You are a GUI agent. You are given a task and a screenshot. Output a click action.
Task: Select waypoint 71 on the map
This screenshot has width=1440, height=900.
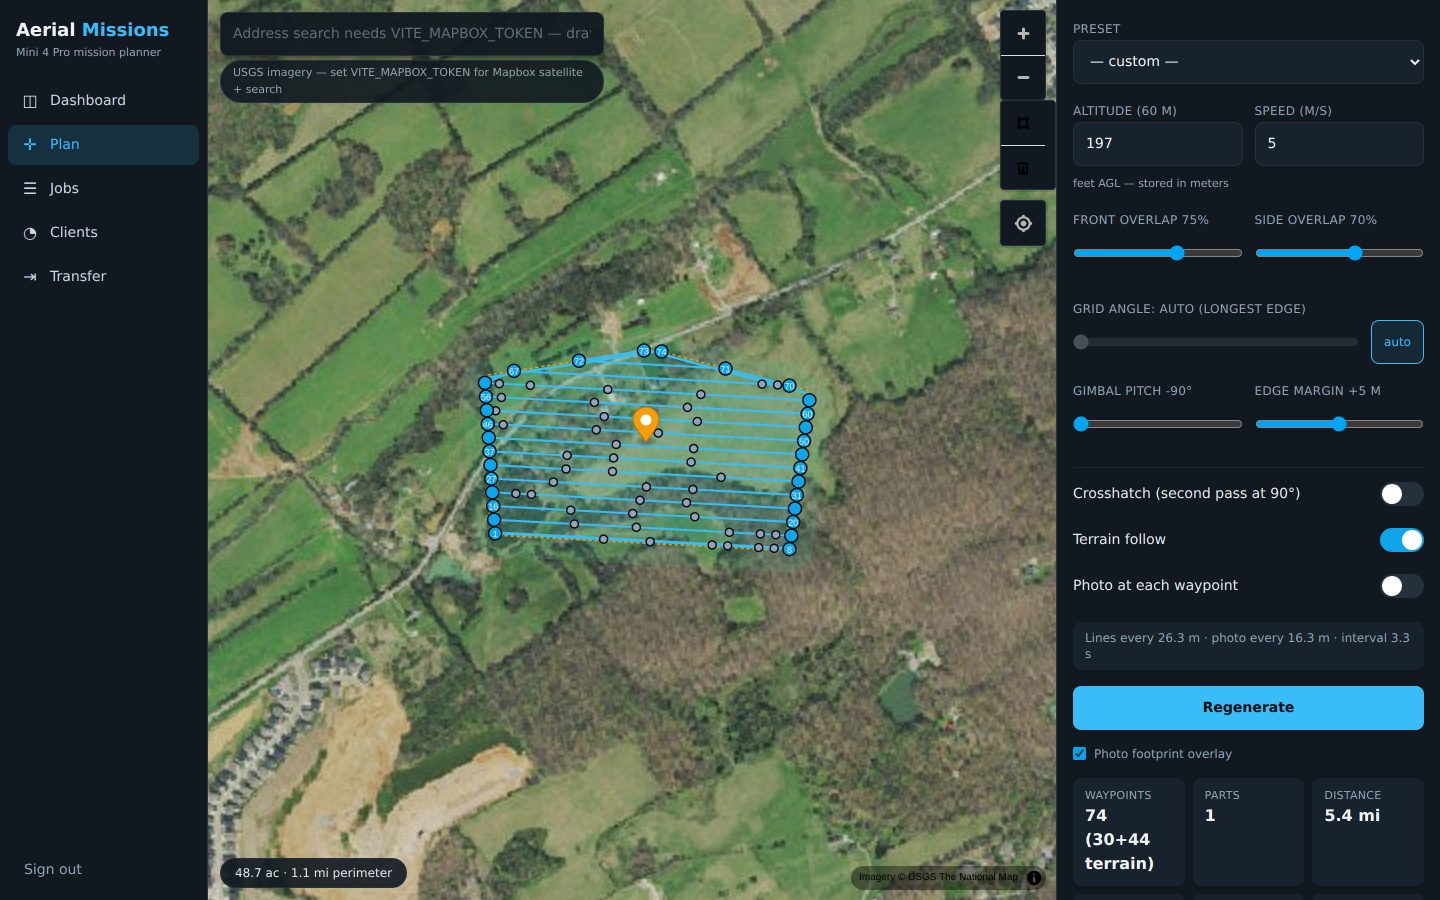(725, 368)
